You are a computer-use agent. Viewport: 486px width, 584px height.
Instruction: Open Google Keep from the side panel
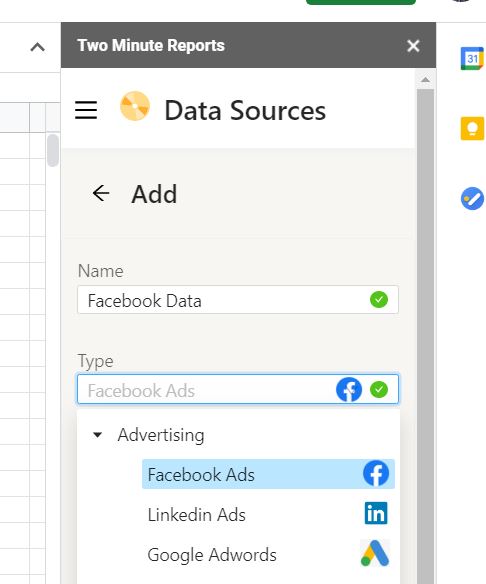click(472, 128)
